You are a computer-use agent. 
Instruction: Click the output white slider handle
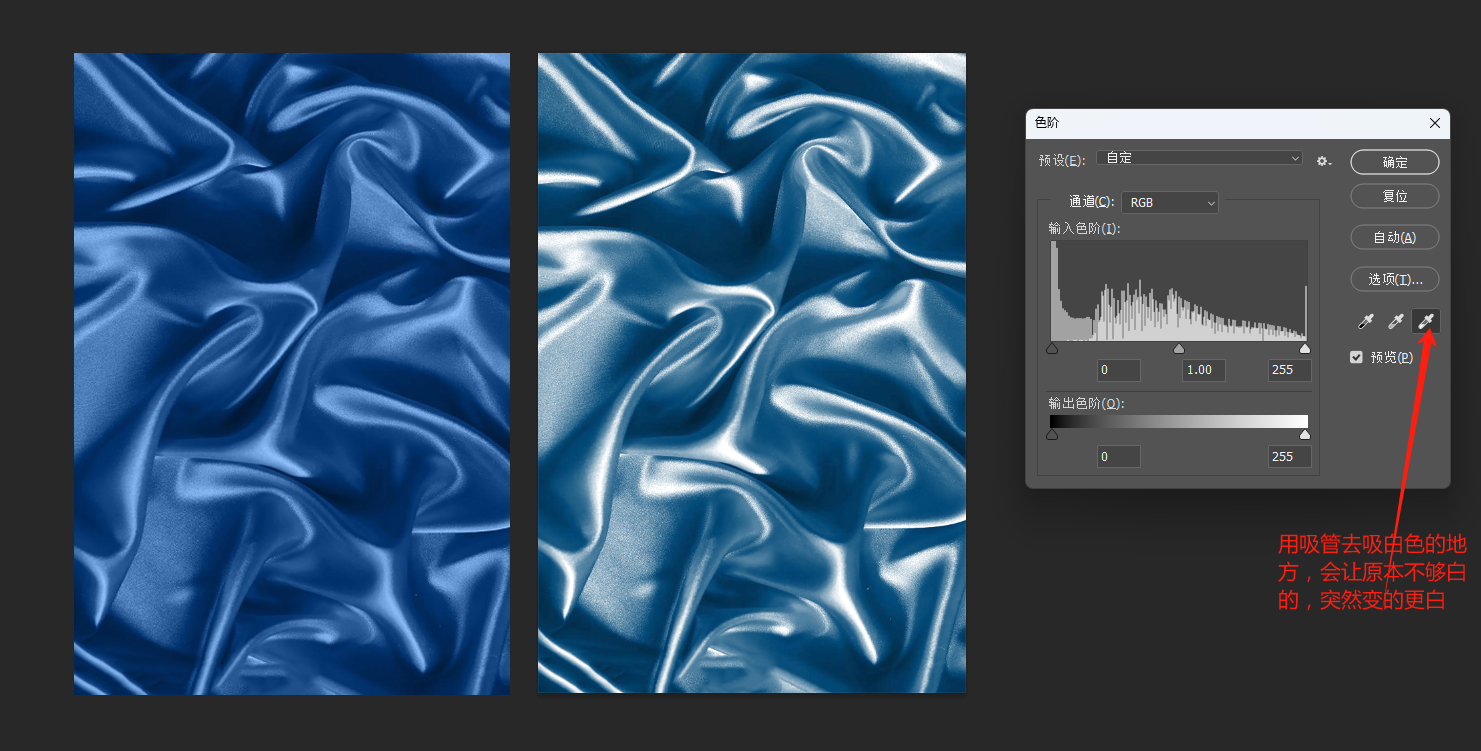(1305, 435)
